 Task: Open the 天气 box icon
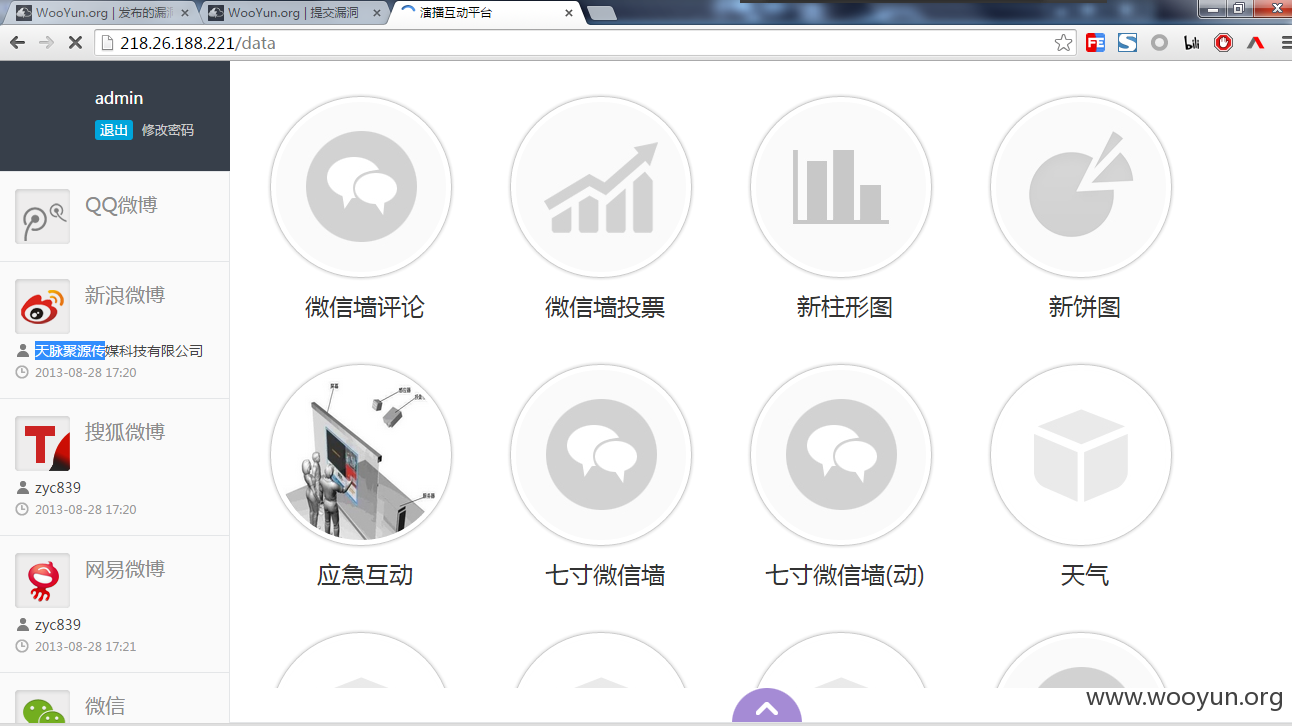pos(1081,455)
